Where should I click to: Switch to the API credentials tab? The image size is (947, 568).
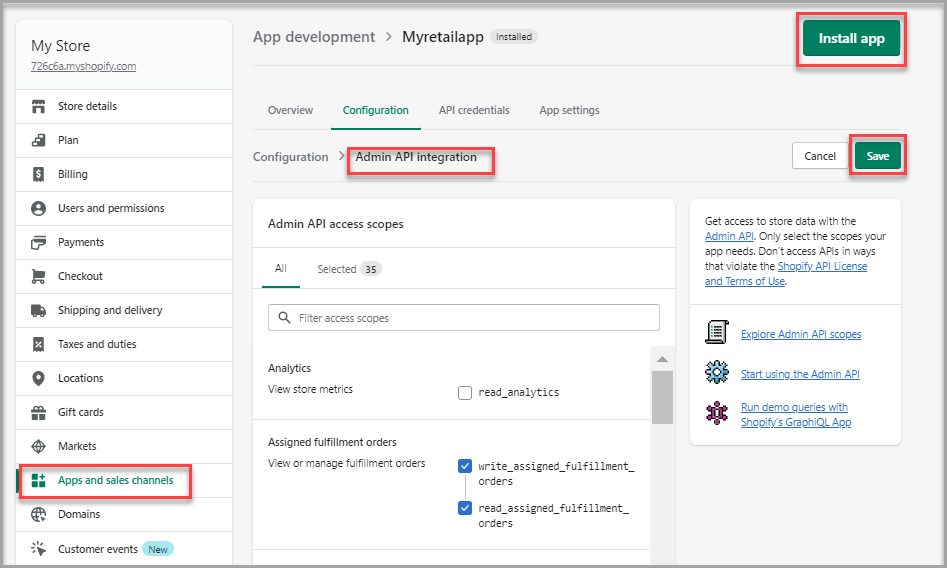[474, 110]
